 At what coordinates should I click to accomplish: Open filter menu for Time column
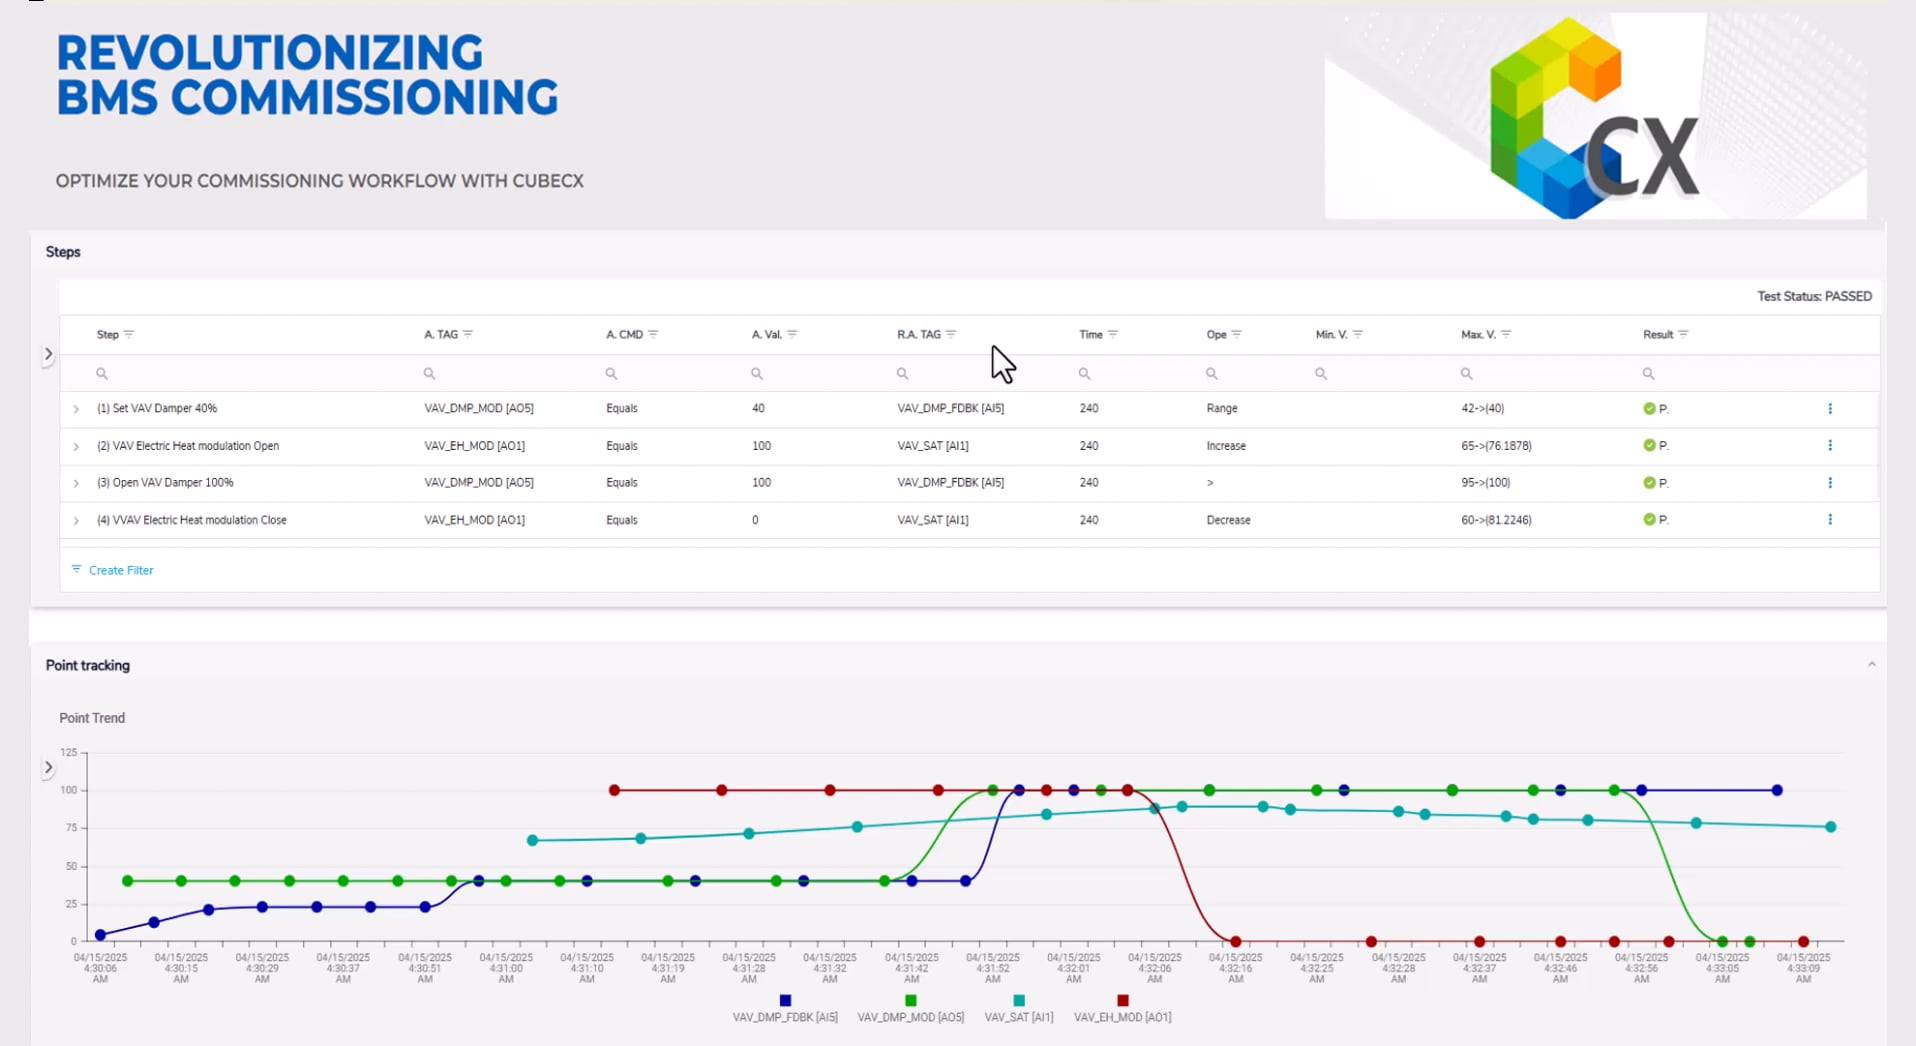(x=1113, y=334)
